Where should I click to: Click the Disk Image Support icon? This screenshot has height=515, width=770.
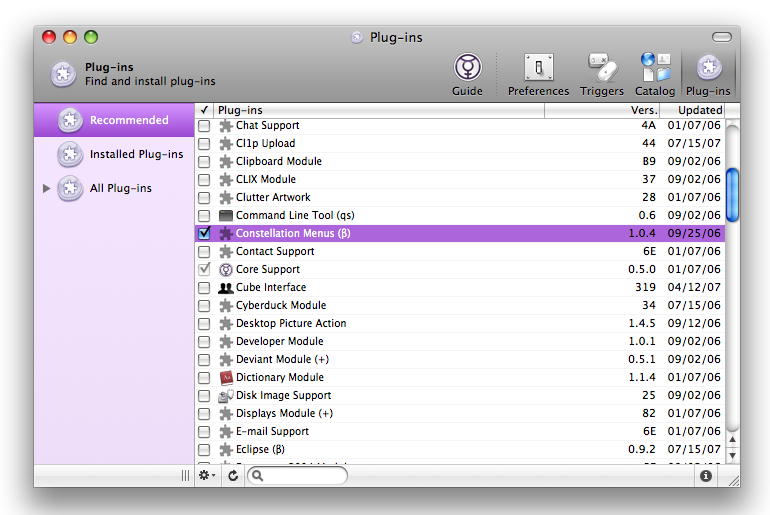click(x=226, y=396)
